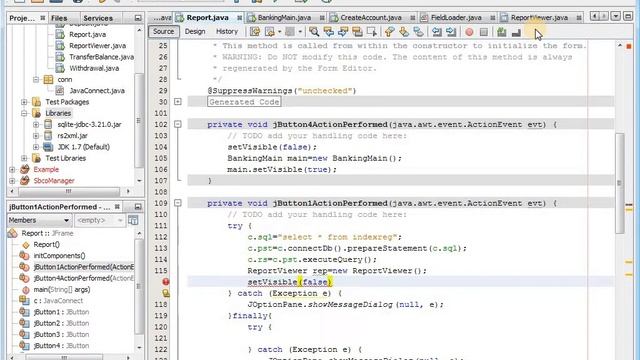This screenshot has height=360, width=640.
Task: Click the SbcoManager project icon
Action: (25, 180)
